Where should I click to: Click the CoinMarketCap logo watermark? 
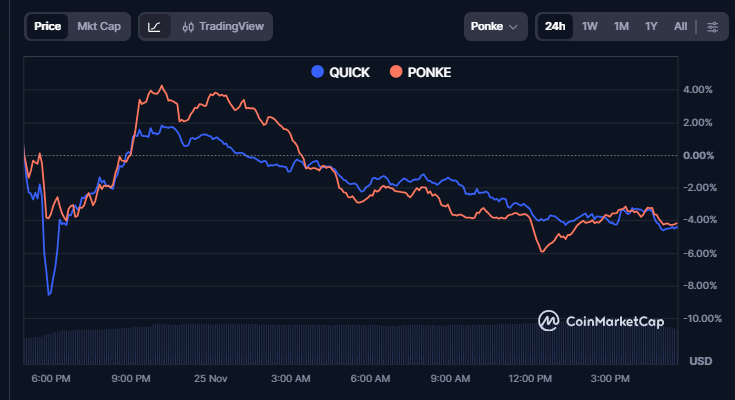pyautogui.click(x=600, y=320)
